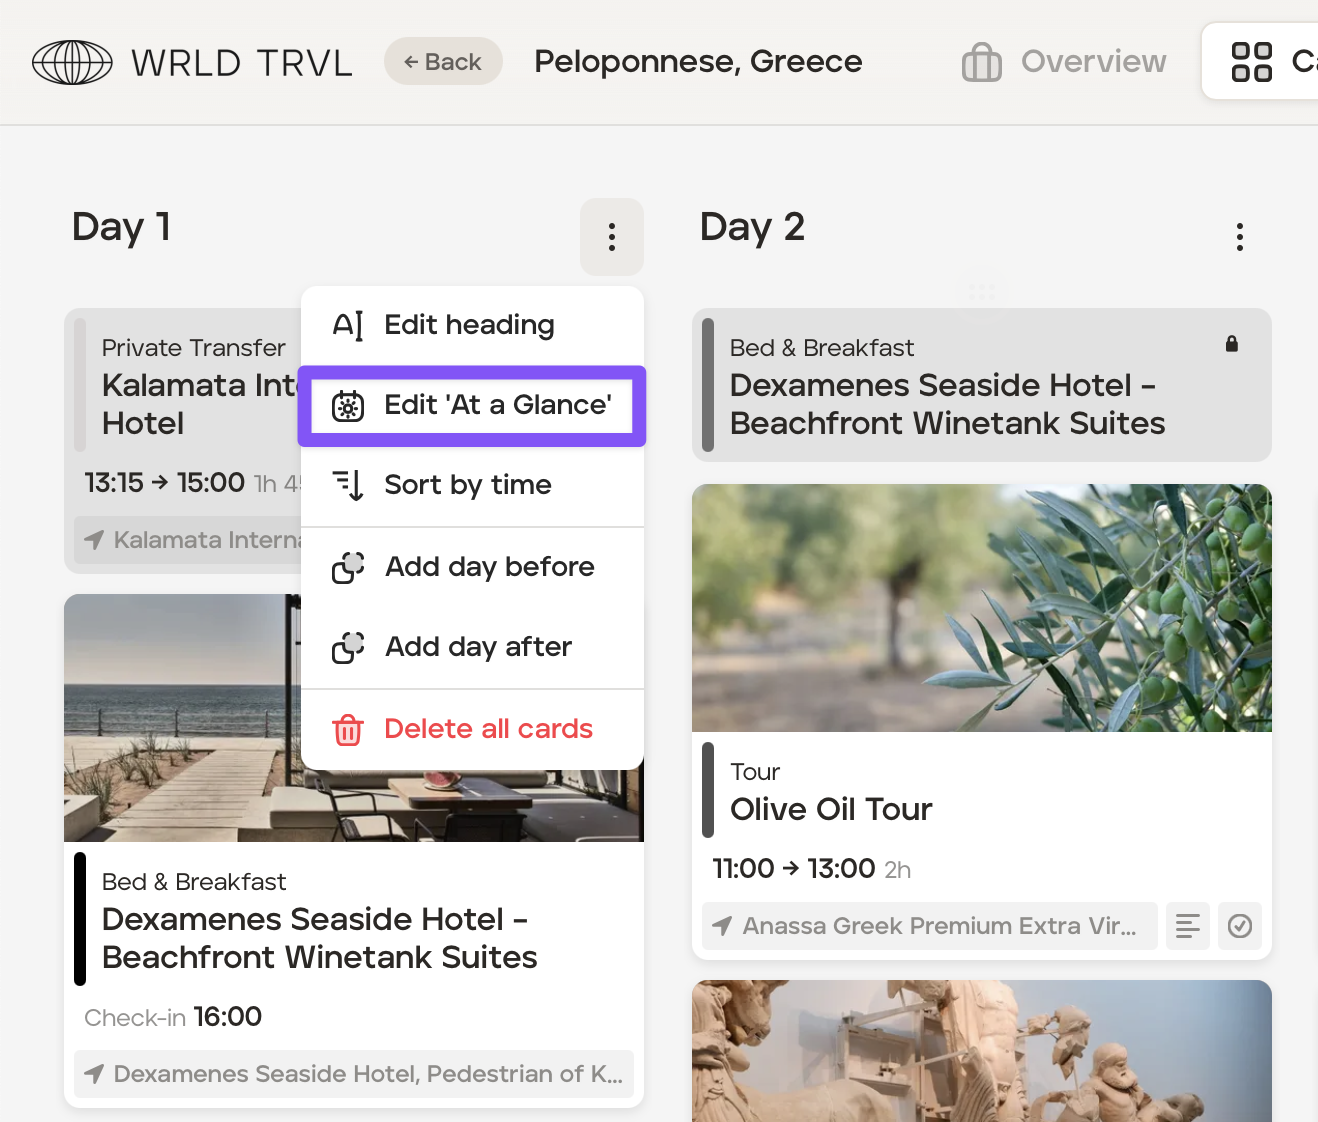Select Edit heading from the menu
The height and width of the screenshot is (1122, 1318).
coord(469,325)
